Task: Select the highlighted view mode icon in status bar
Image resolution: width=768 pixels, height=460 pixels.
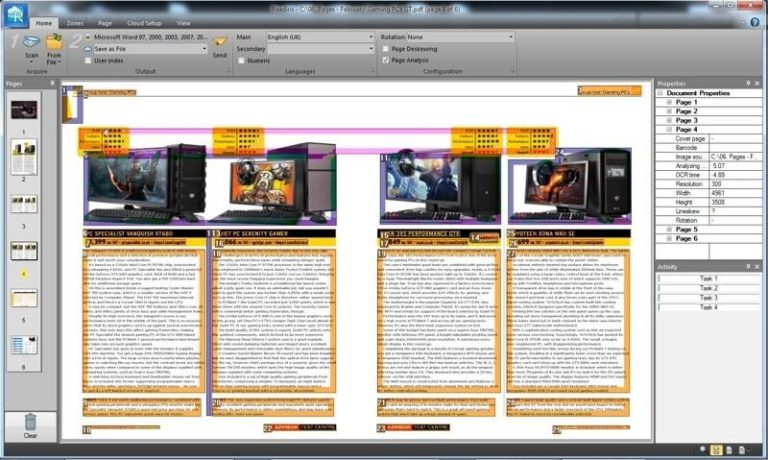Action: tap(717, 450)
